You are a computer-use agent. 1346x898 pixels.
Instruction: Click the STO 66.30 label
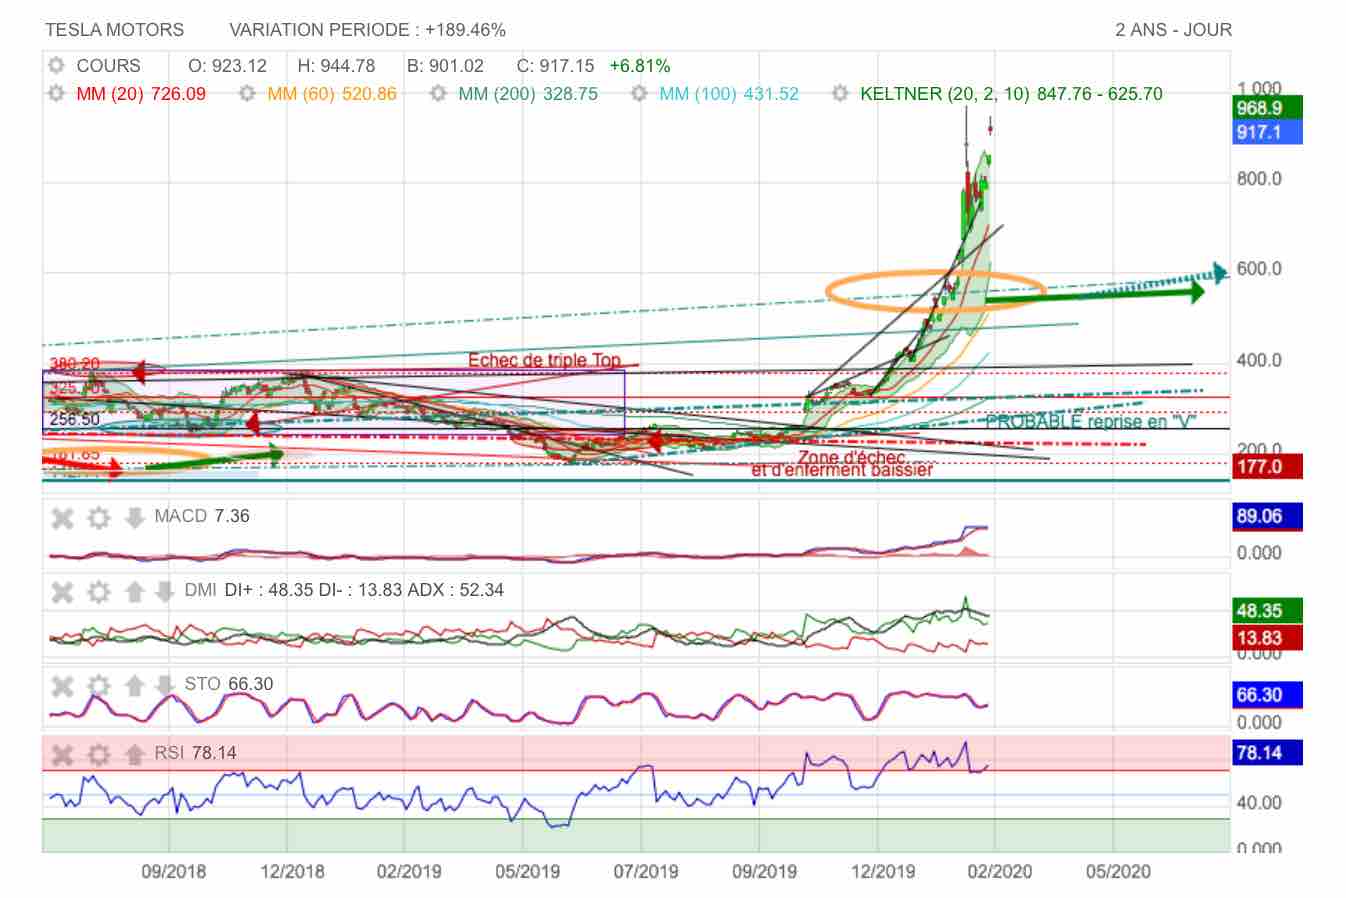click(229, 684)
